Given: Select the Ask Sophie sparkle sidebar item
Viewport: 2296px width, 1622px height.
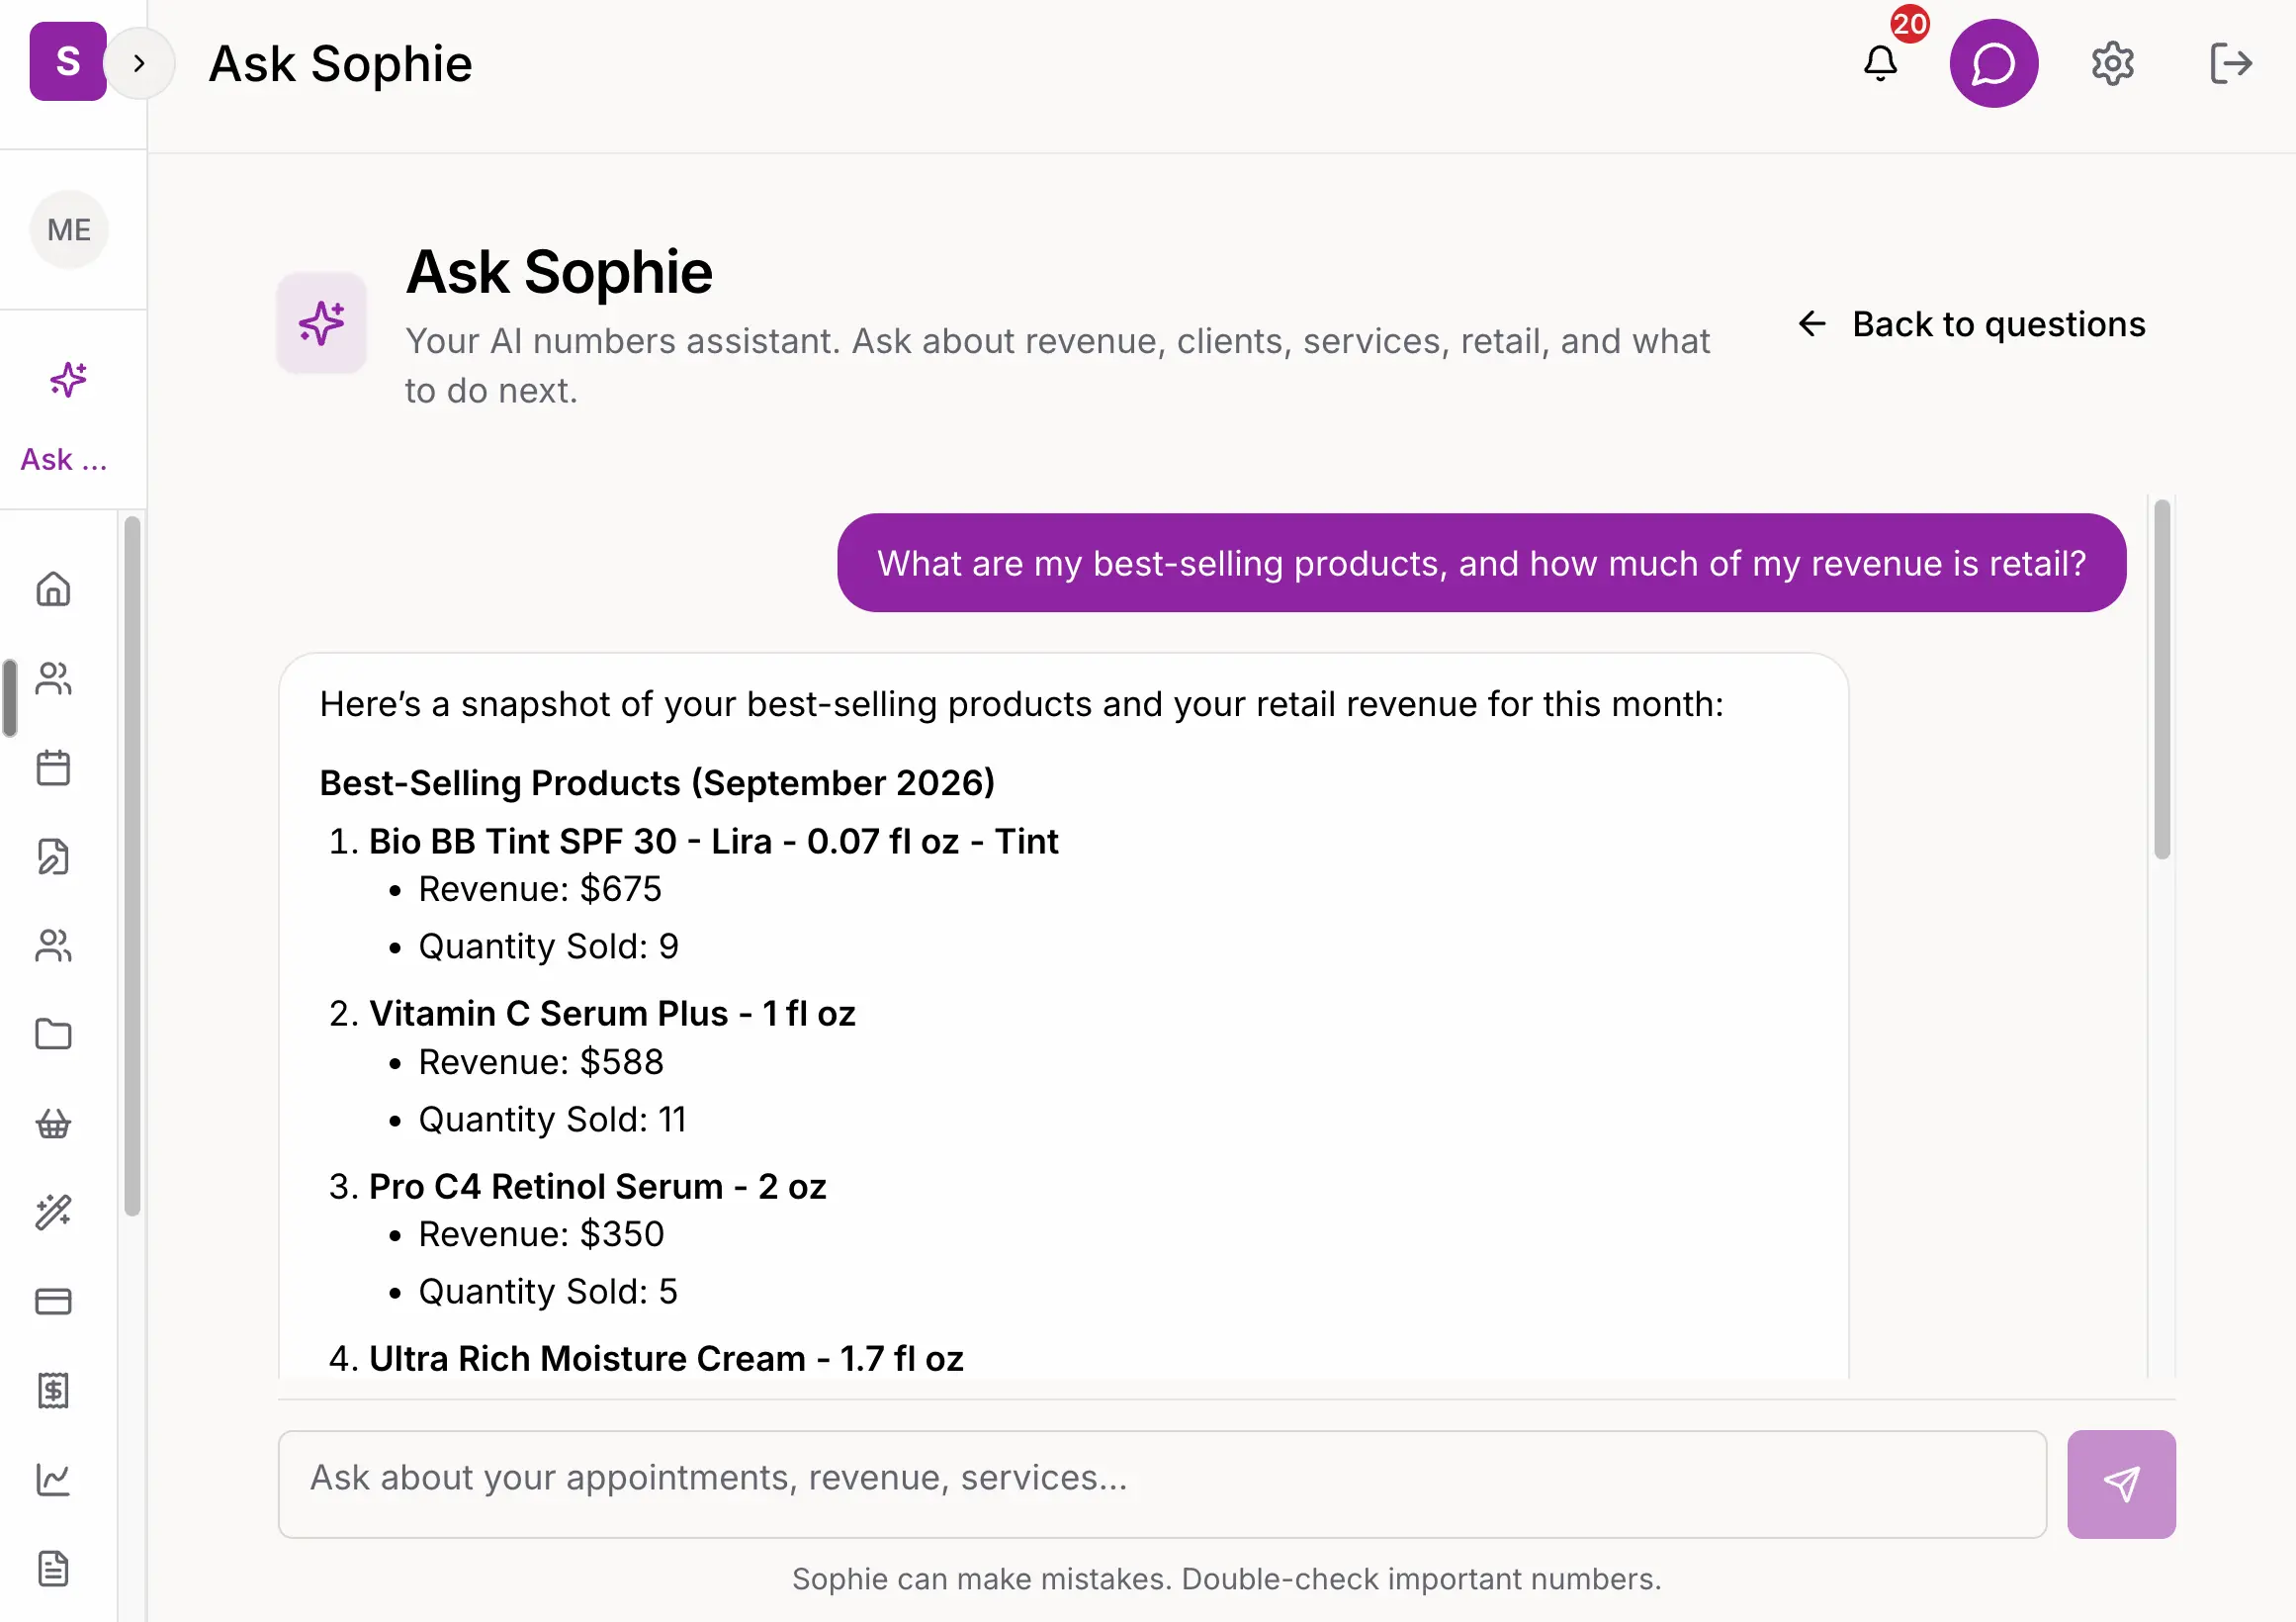Looking at the screenshot, I should 67,416.
